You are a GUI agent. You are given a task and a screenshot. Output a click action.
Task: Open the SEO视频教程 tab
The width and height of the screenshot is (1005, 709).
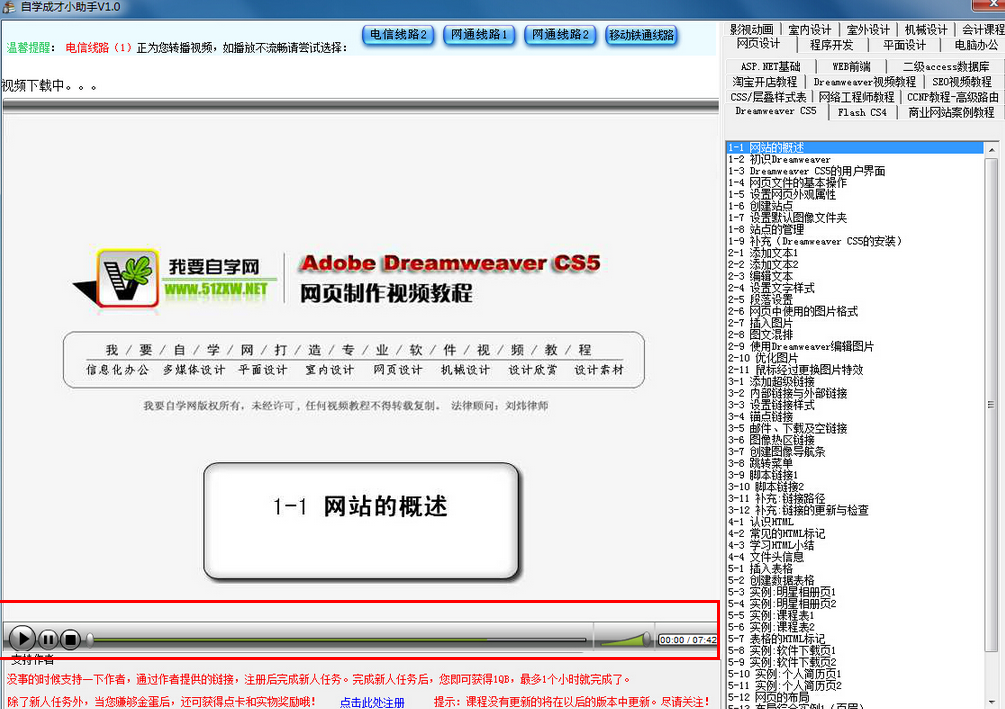961,82
